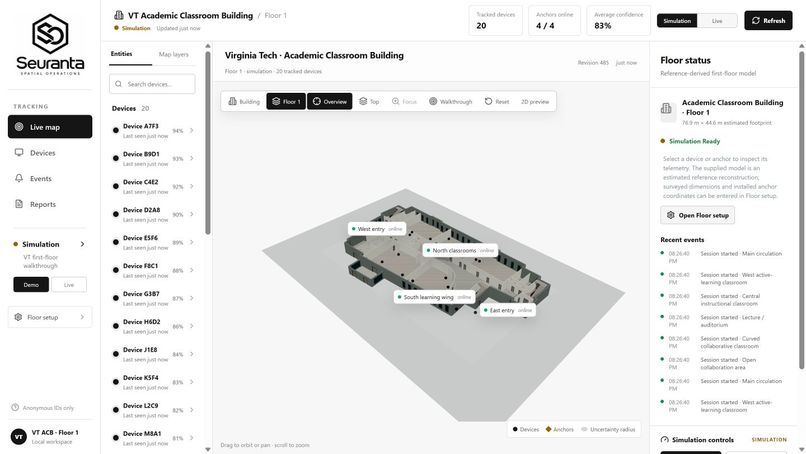The width and height of the screenshot is (806, 454).
Task: Switch to the Map layers tab
Action: [x=173, y=54]
